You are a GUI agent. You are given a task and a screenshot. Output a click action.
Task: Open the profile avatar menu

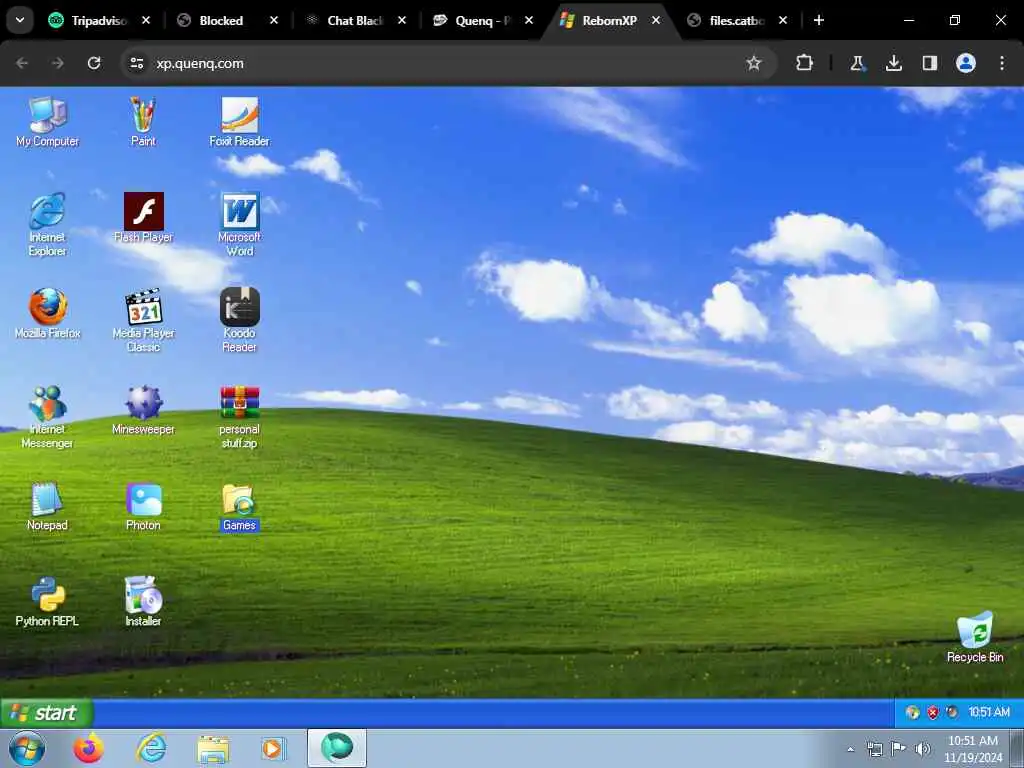(x=966, y=63)
